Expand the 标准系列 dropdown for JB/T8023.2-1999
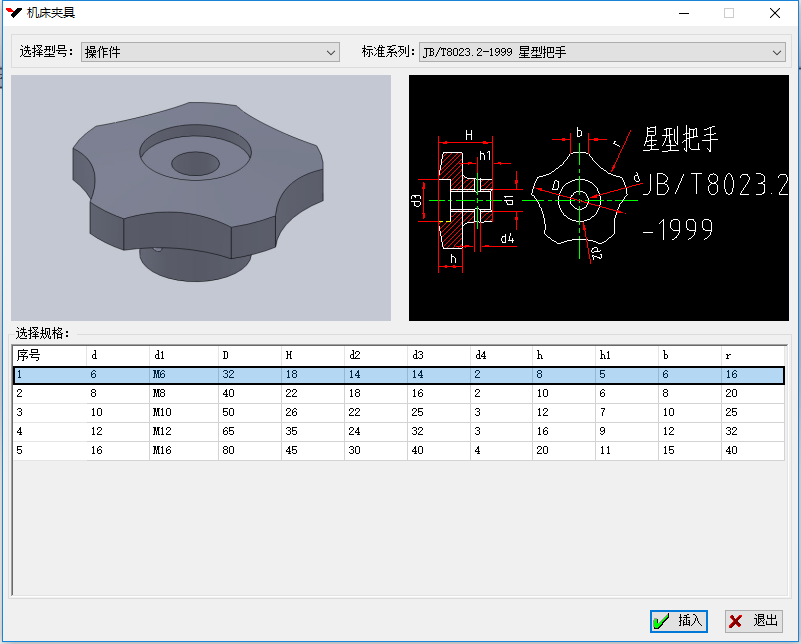 tap(602, 52)
